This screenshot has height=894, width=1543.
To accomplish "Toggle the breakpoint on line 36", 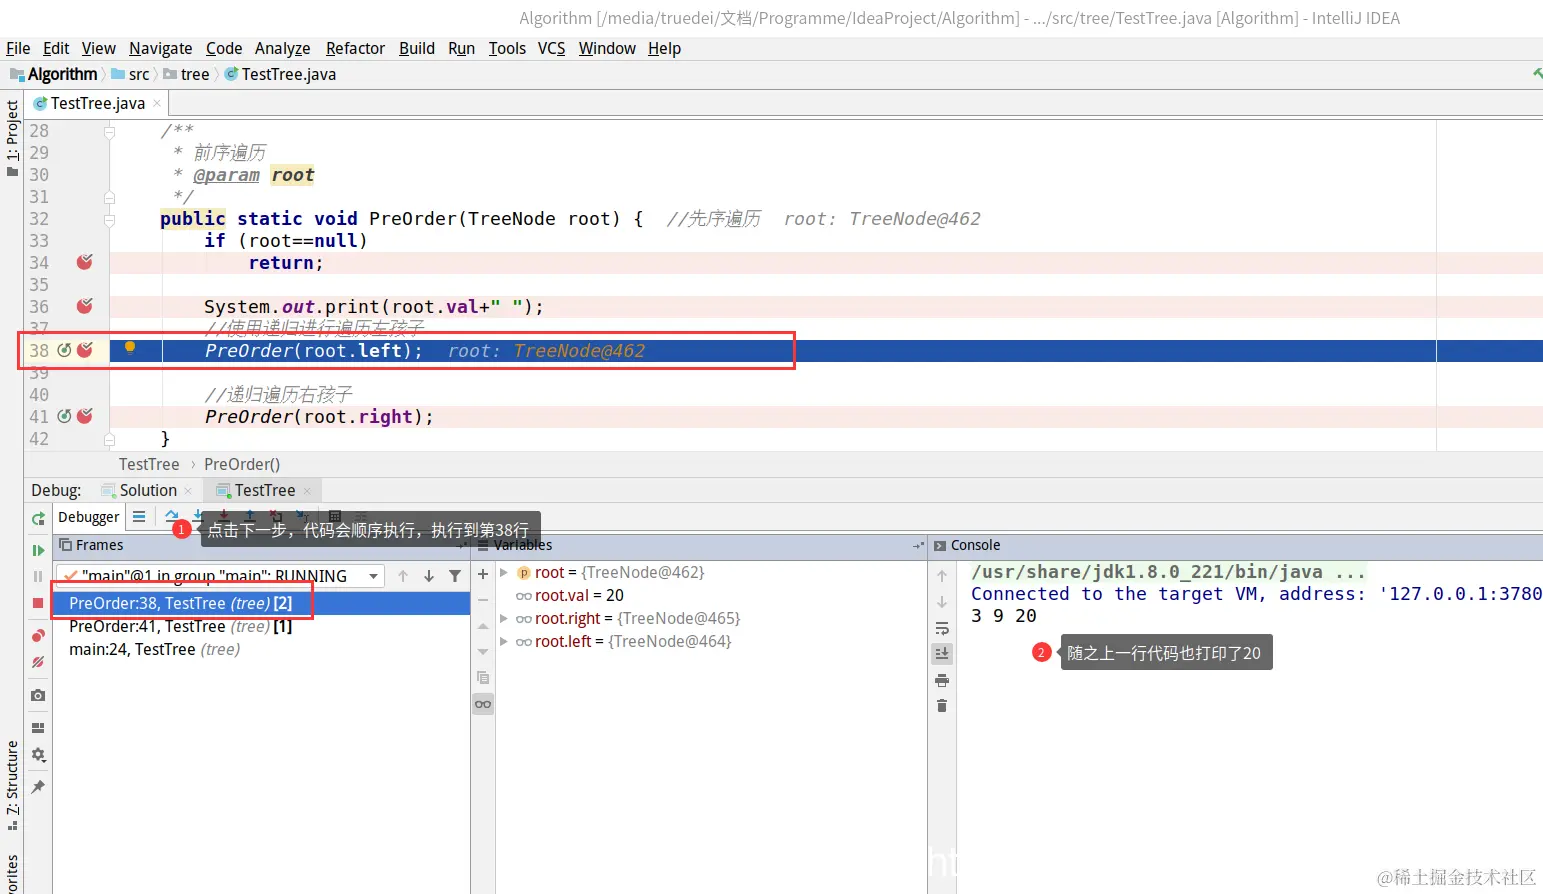I will [x=85, y=306].
